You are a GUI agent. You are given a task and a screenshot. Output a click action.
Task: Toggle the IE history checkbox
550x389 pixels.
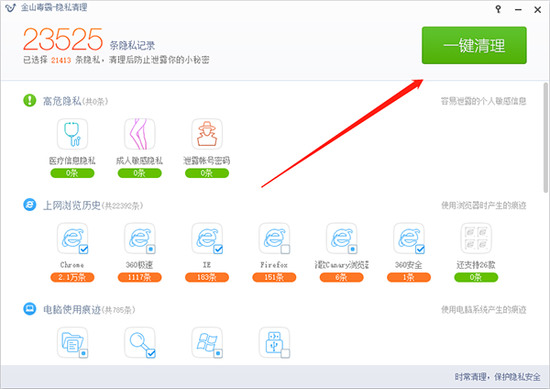pos(218,249)
